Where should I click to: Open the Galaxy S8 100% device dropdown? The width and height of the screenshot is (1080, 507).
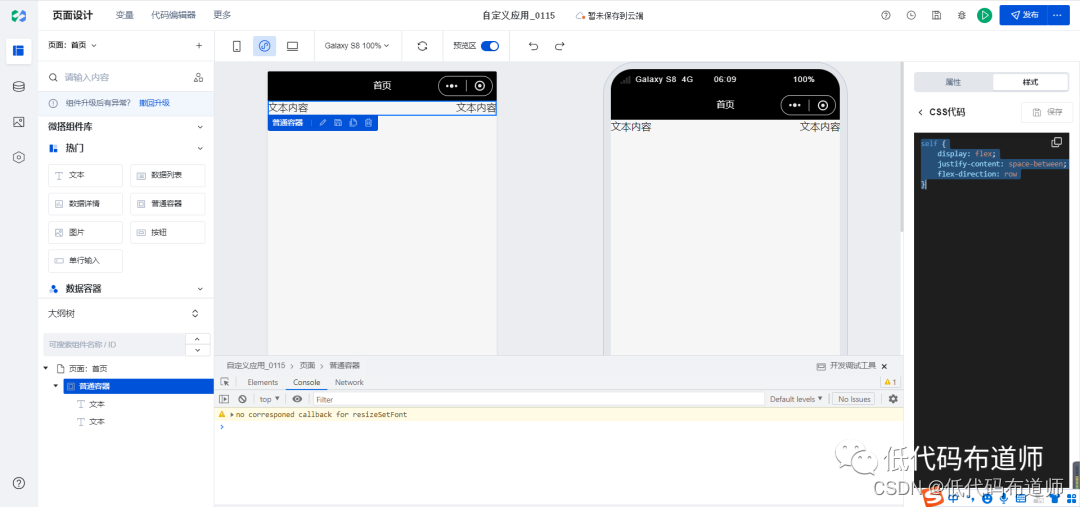[357, 46]
